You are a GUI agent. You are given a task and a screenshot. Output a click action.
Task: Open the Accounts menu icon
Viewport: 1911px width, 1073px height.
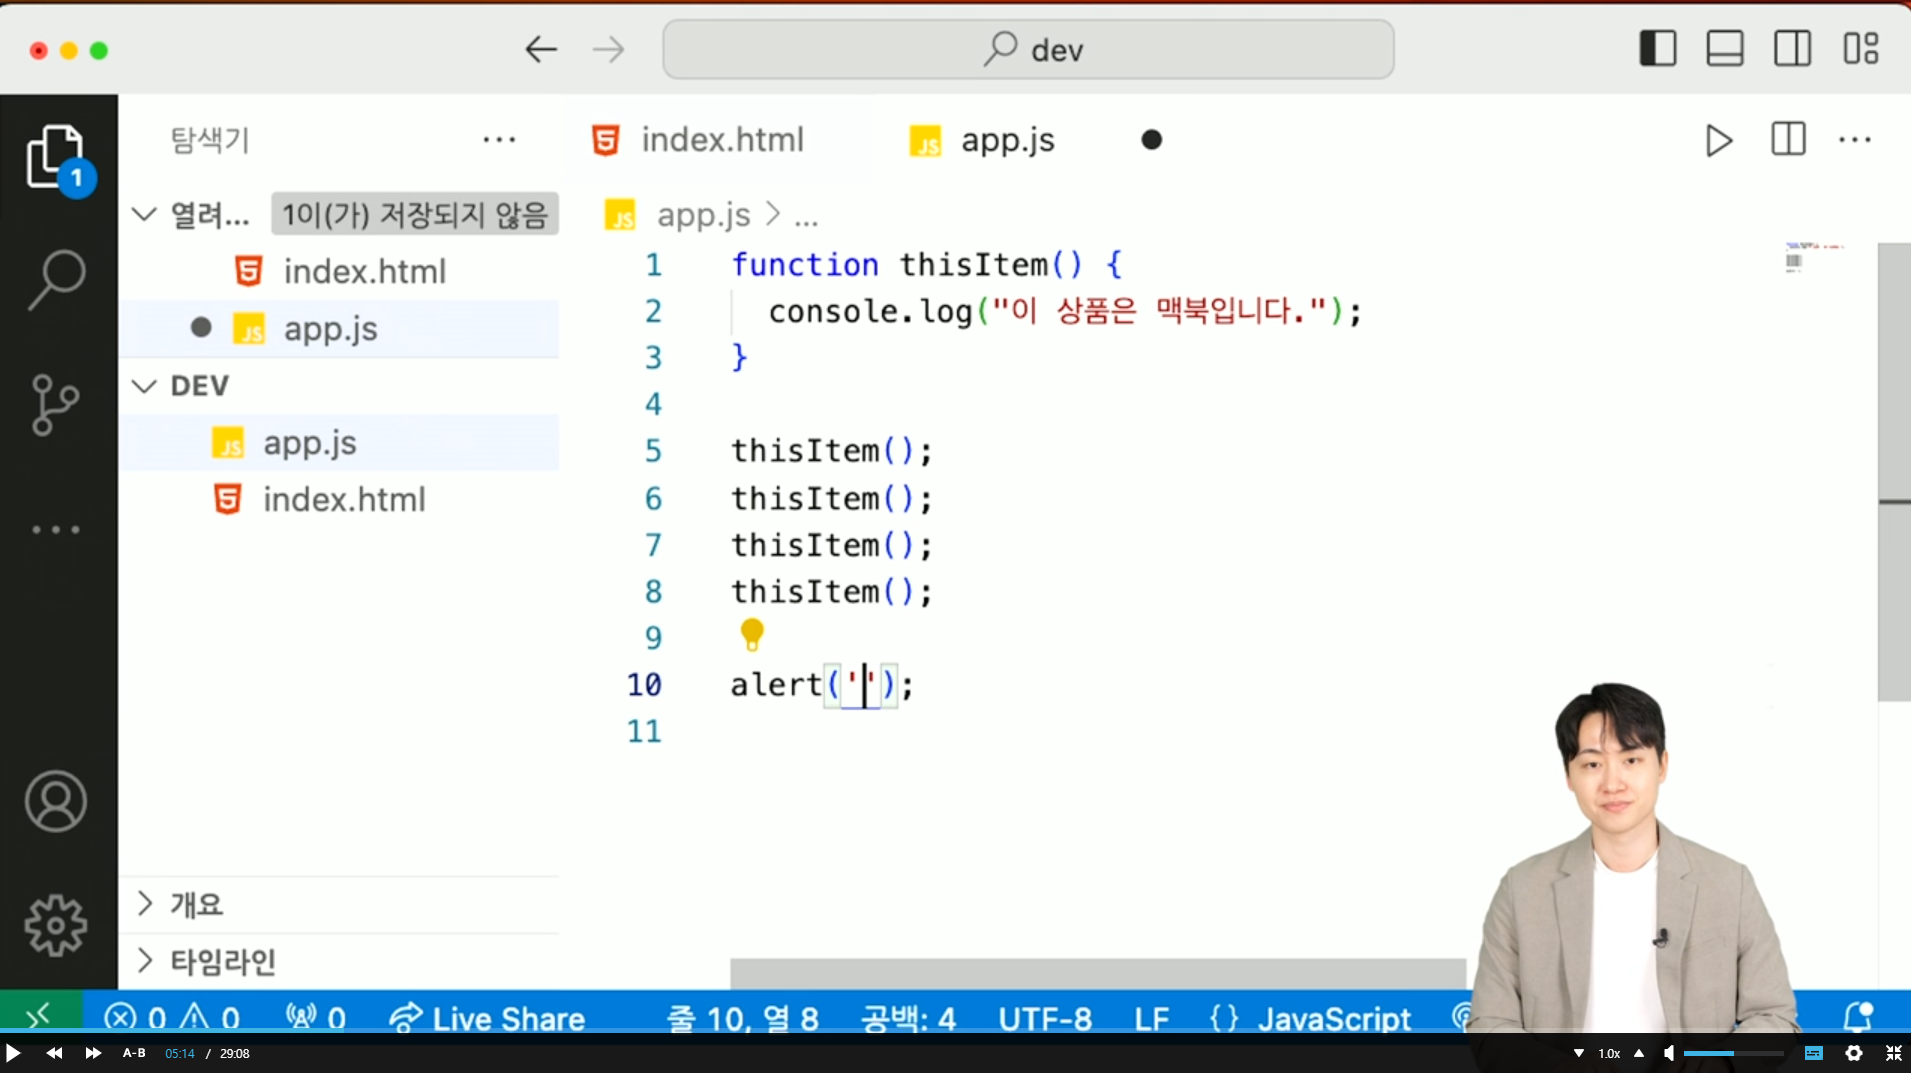(x=56, y=801)
